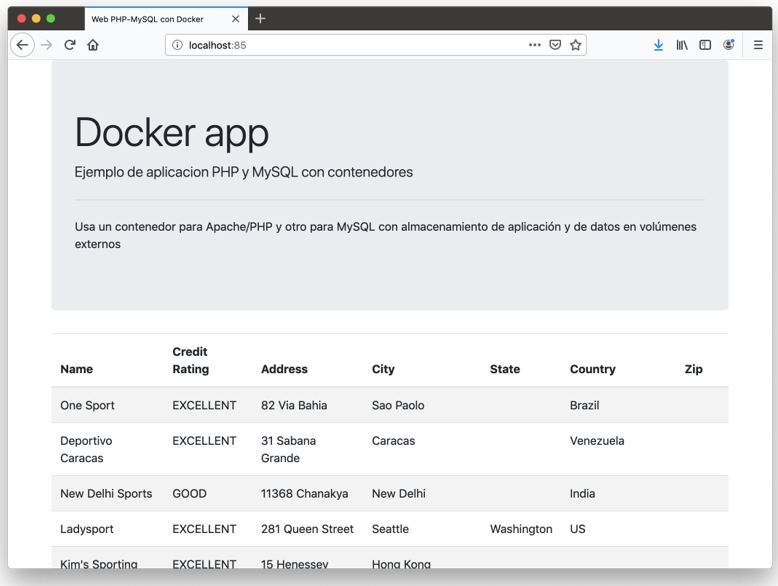Open the Firefox home page
The image size is (778, 586).
tap(93, 45)
